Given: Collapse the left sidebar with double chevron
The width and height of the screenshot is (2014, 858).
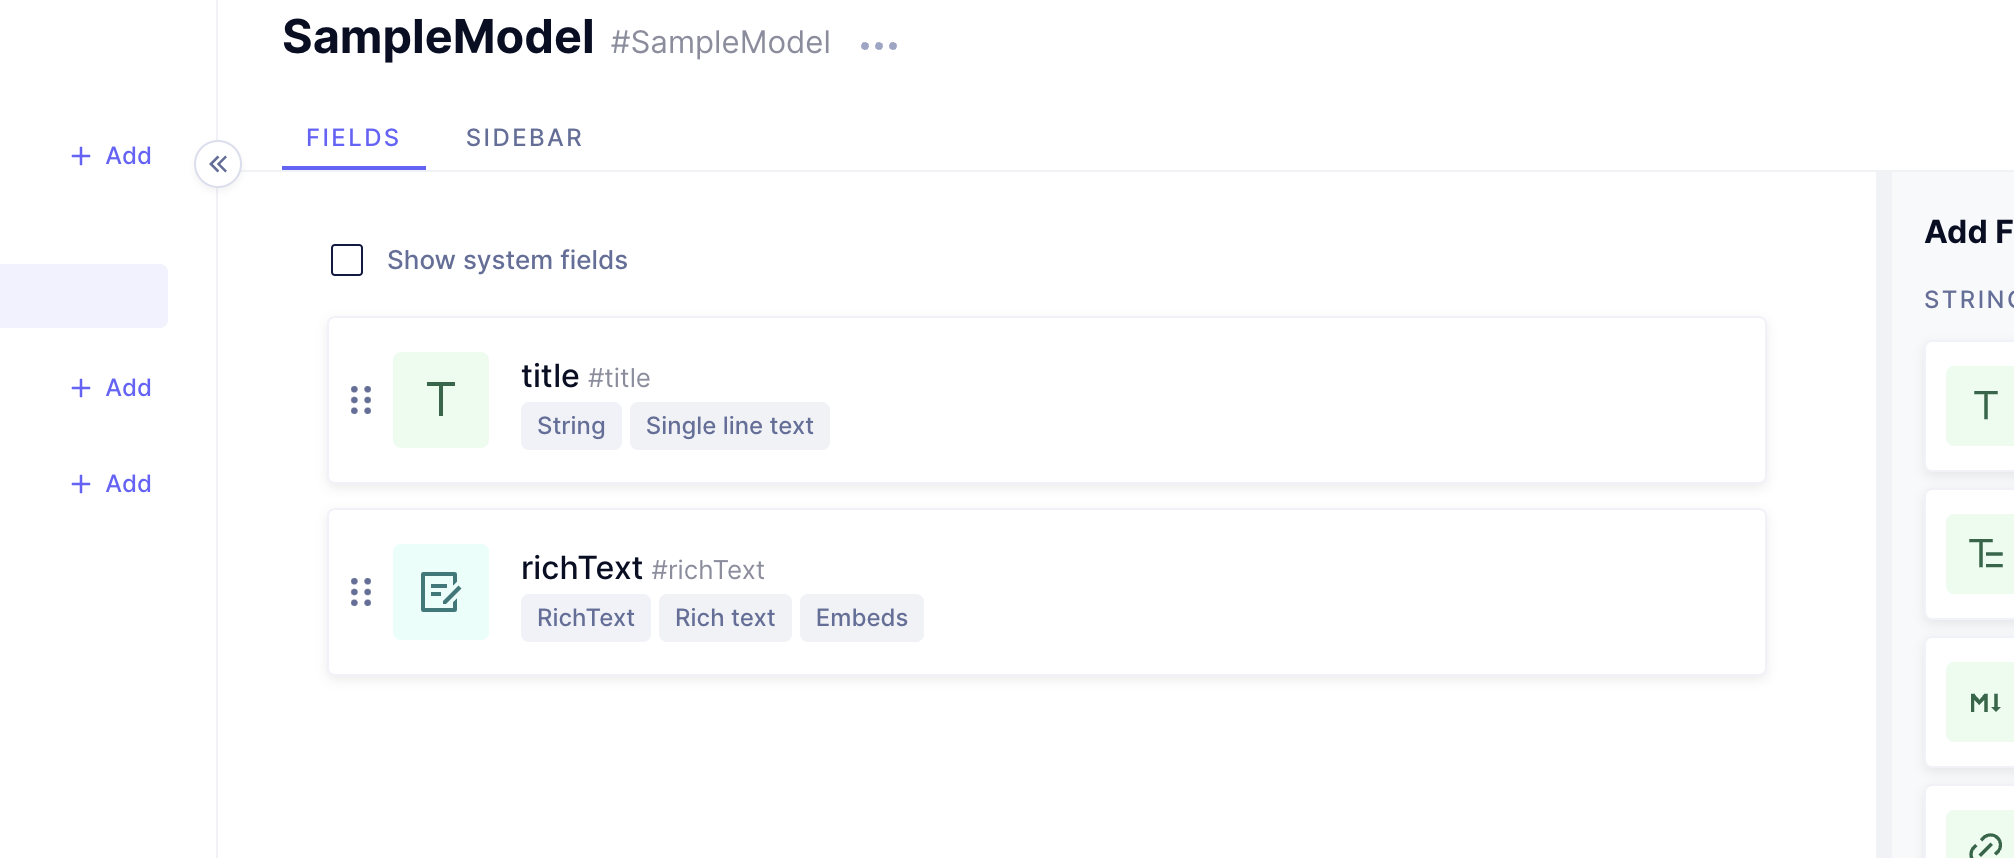Looking at the screenshot, I should point(219,164).
